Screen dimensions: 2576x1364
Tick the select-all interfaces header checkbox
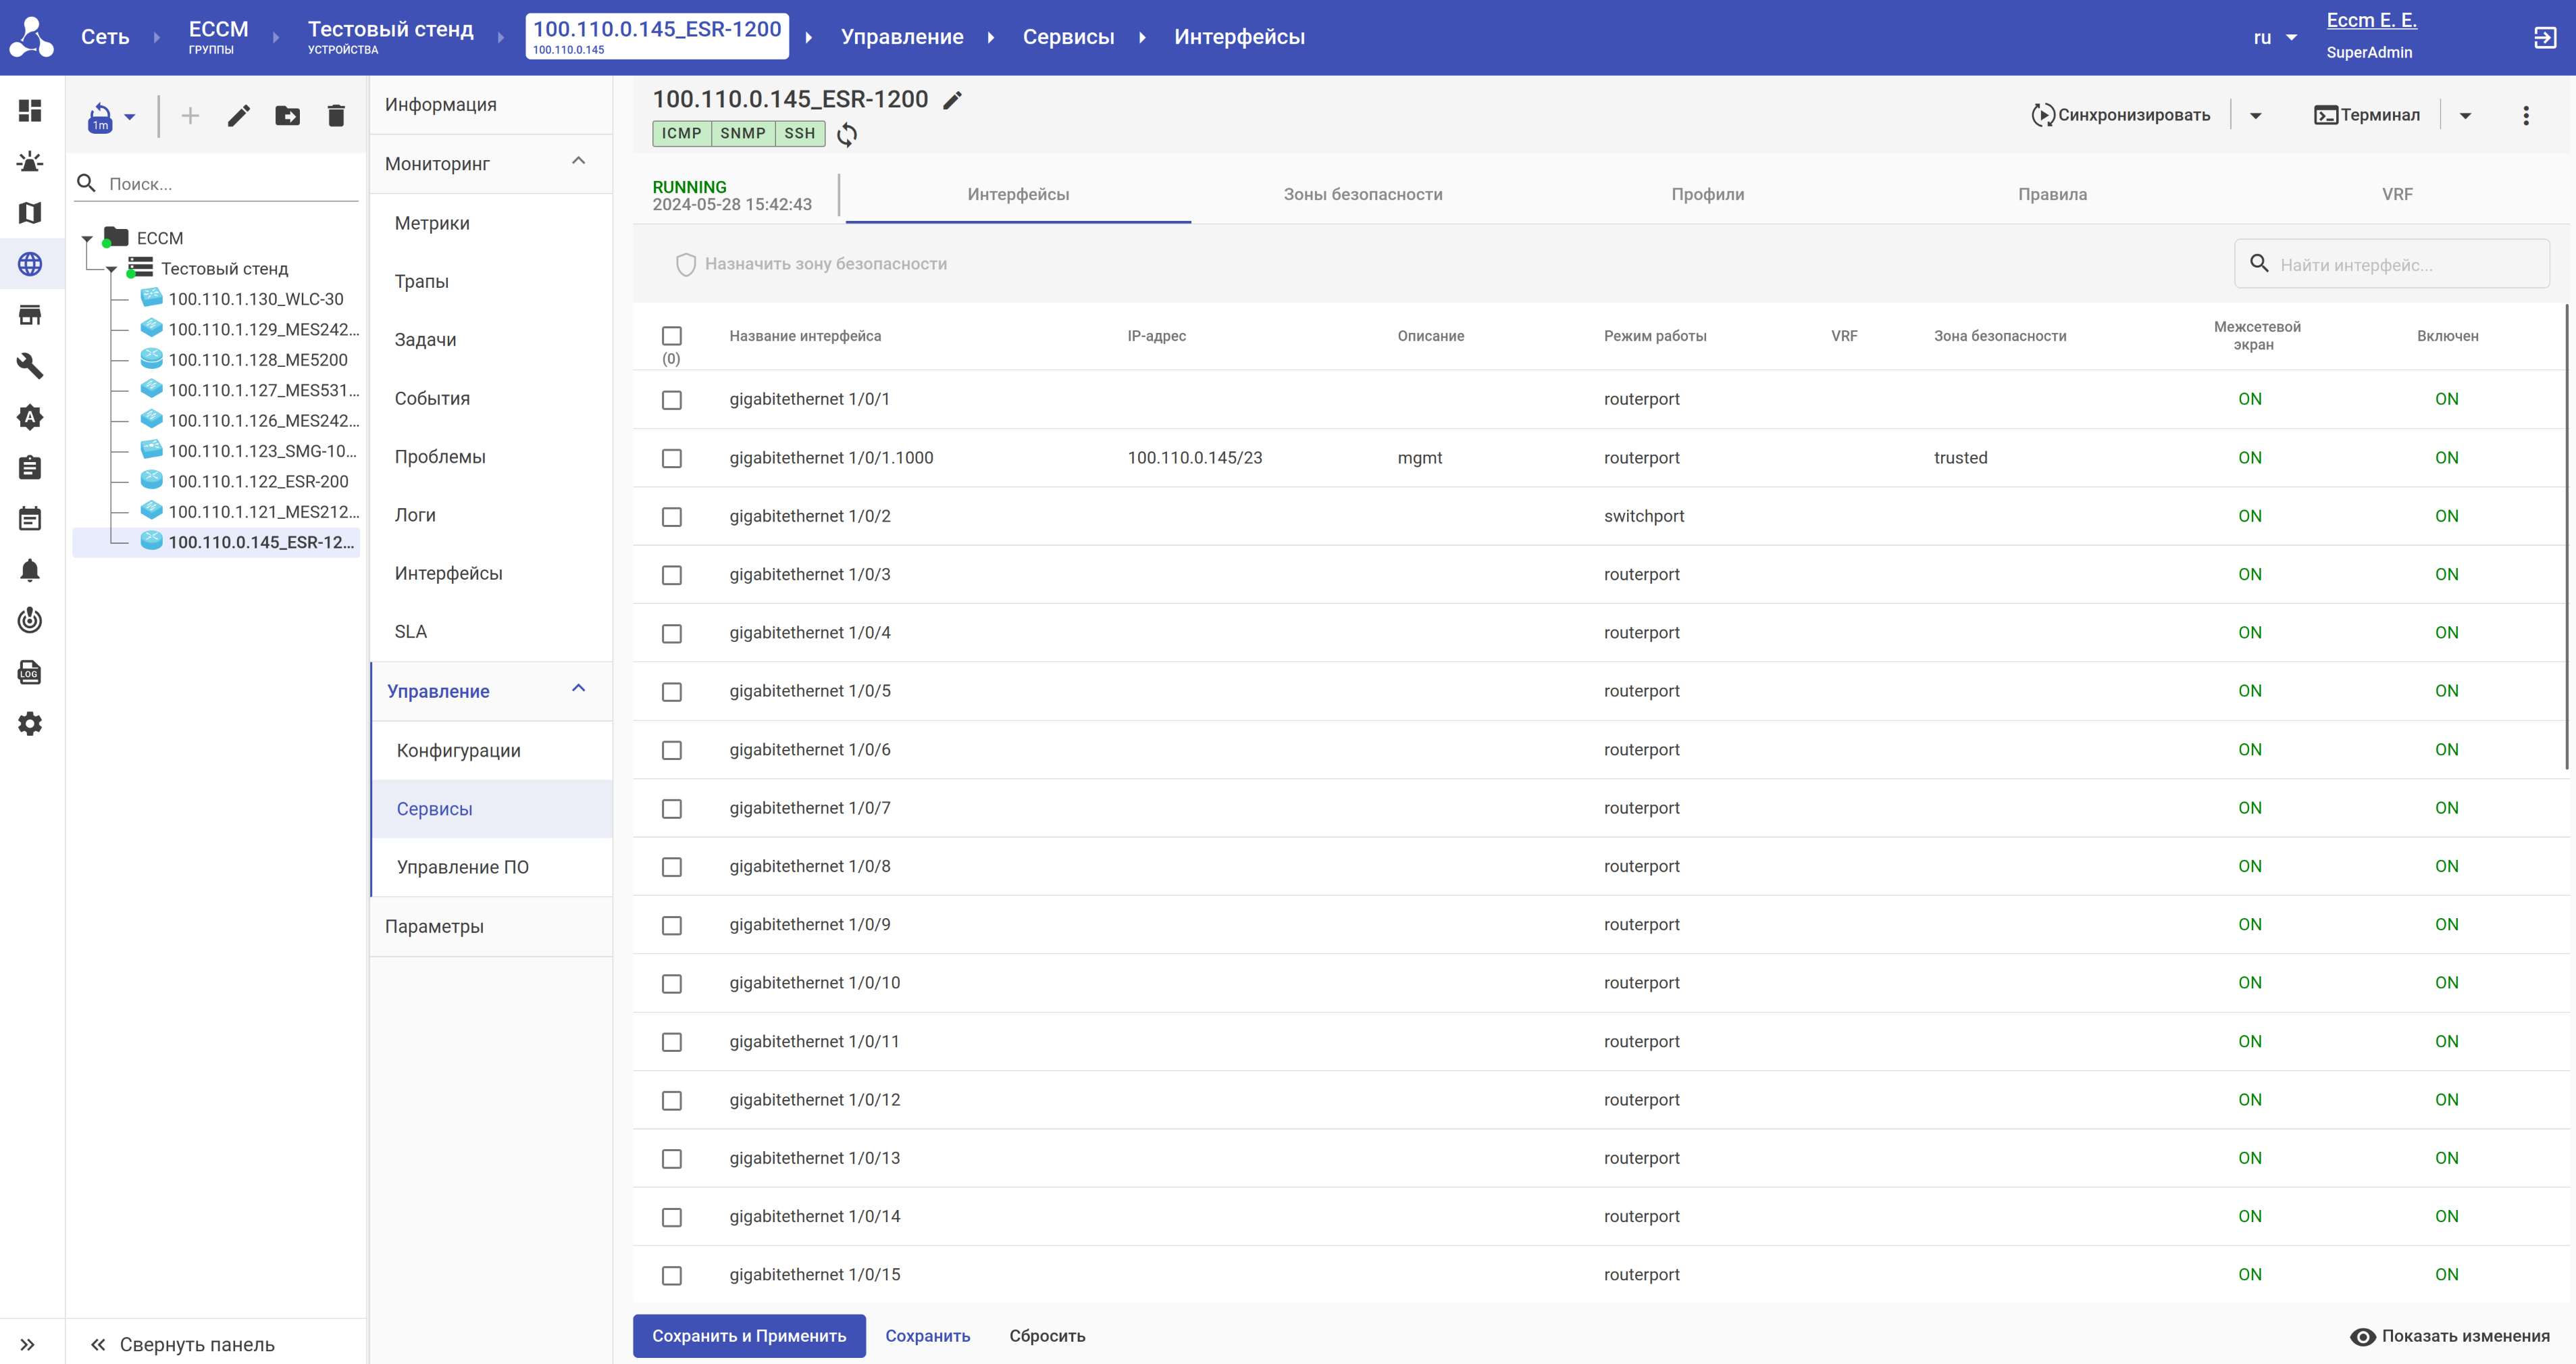click(672, 336)
